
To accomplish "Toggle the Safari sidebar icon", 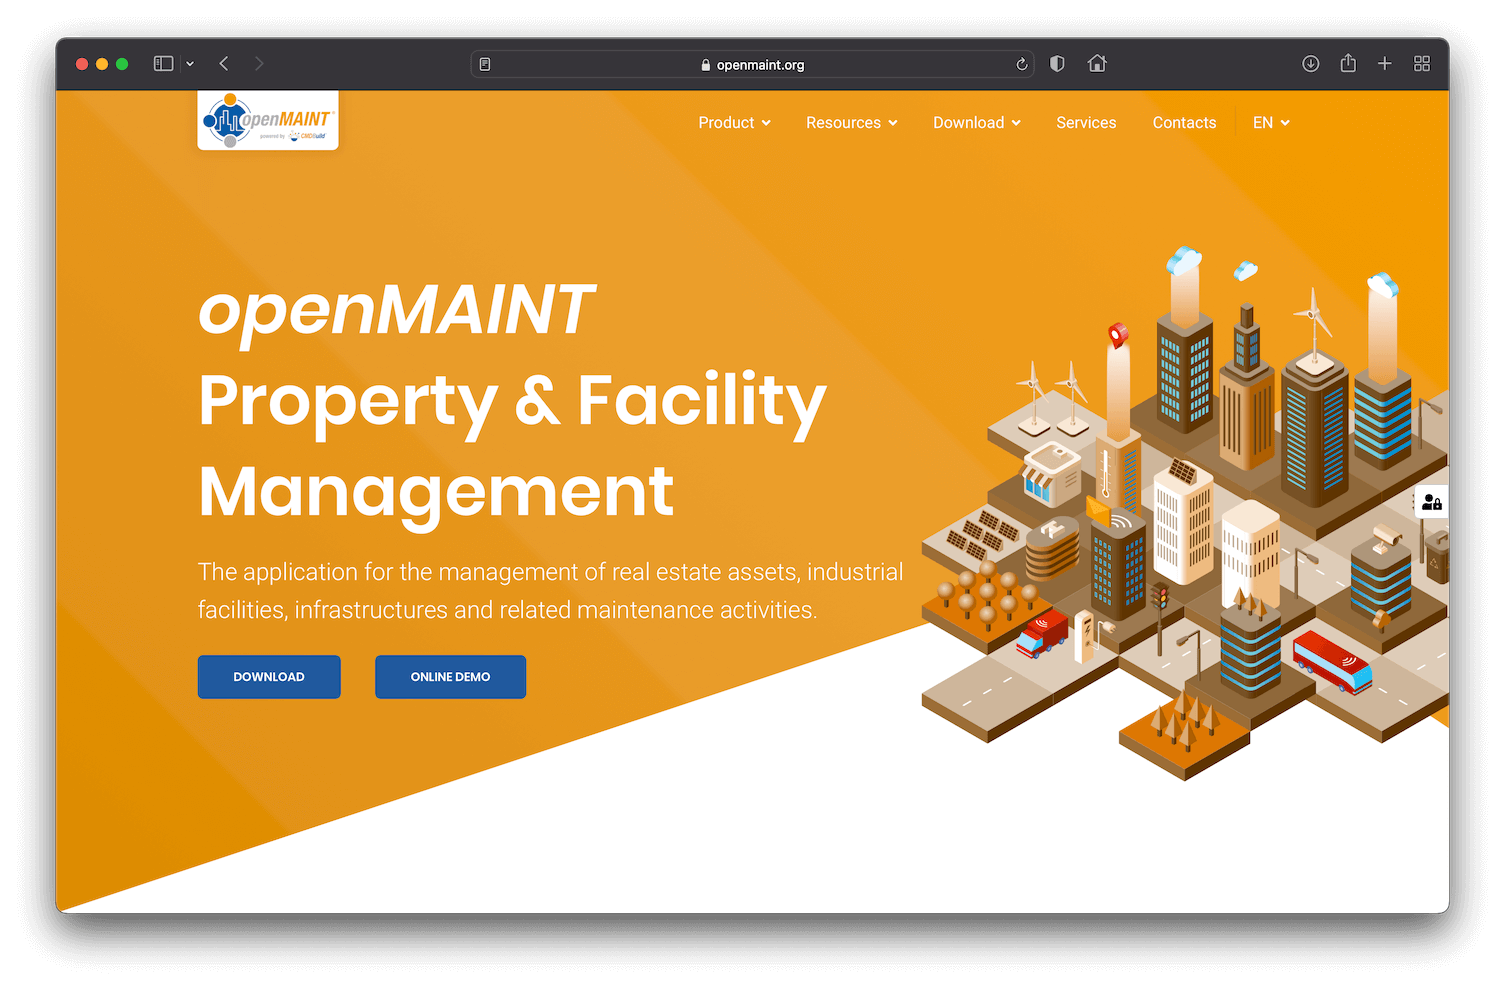I will point(162,62).
